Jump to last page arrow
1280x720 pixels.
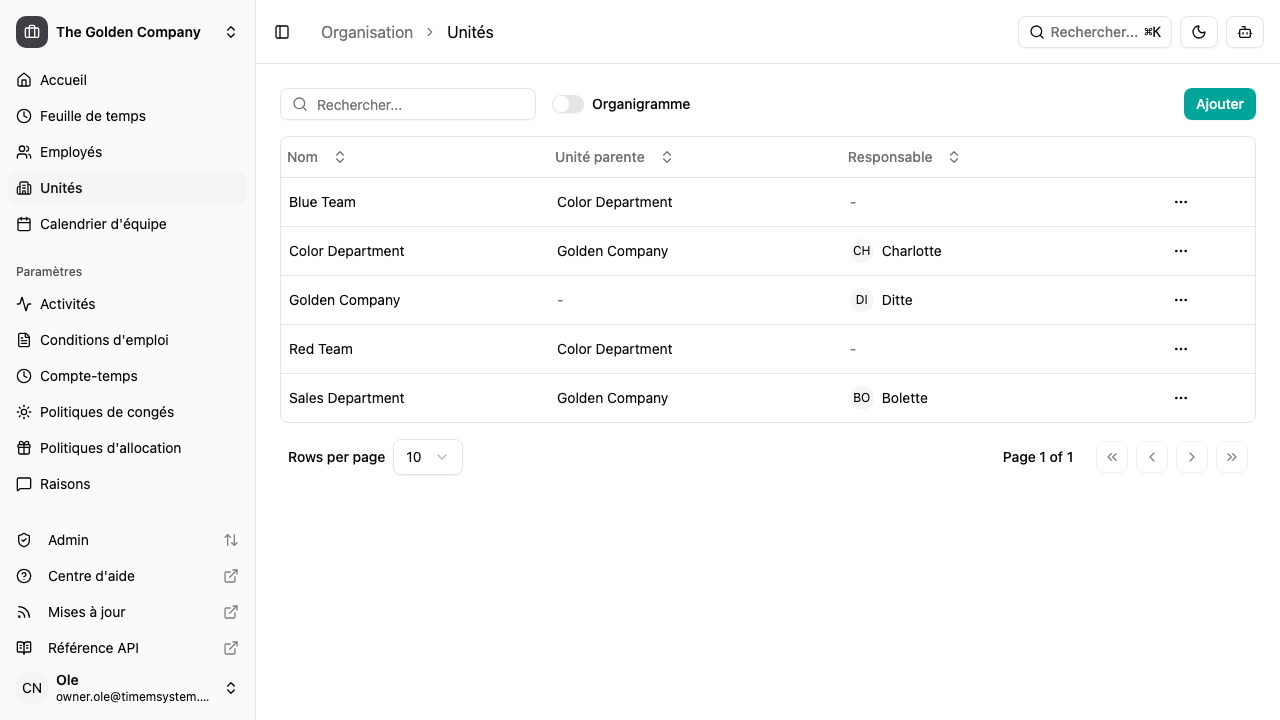[x=1231, y=457]
